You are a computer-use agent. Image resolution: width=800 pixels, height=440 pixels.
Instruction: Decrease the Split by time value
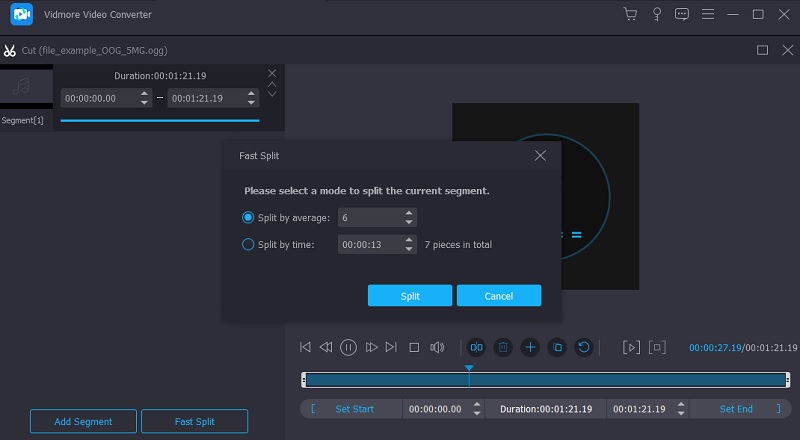pyautogui.click(x=409, y=248)
